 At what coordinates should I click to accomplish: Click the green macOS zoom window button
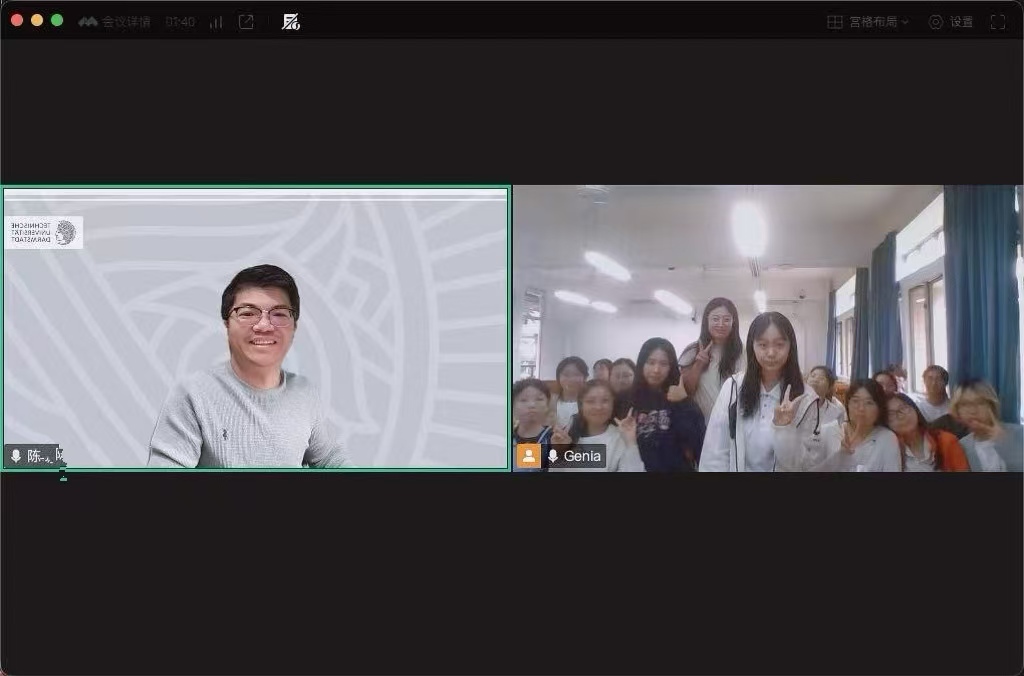pos(57,20)
